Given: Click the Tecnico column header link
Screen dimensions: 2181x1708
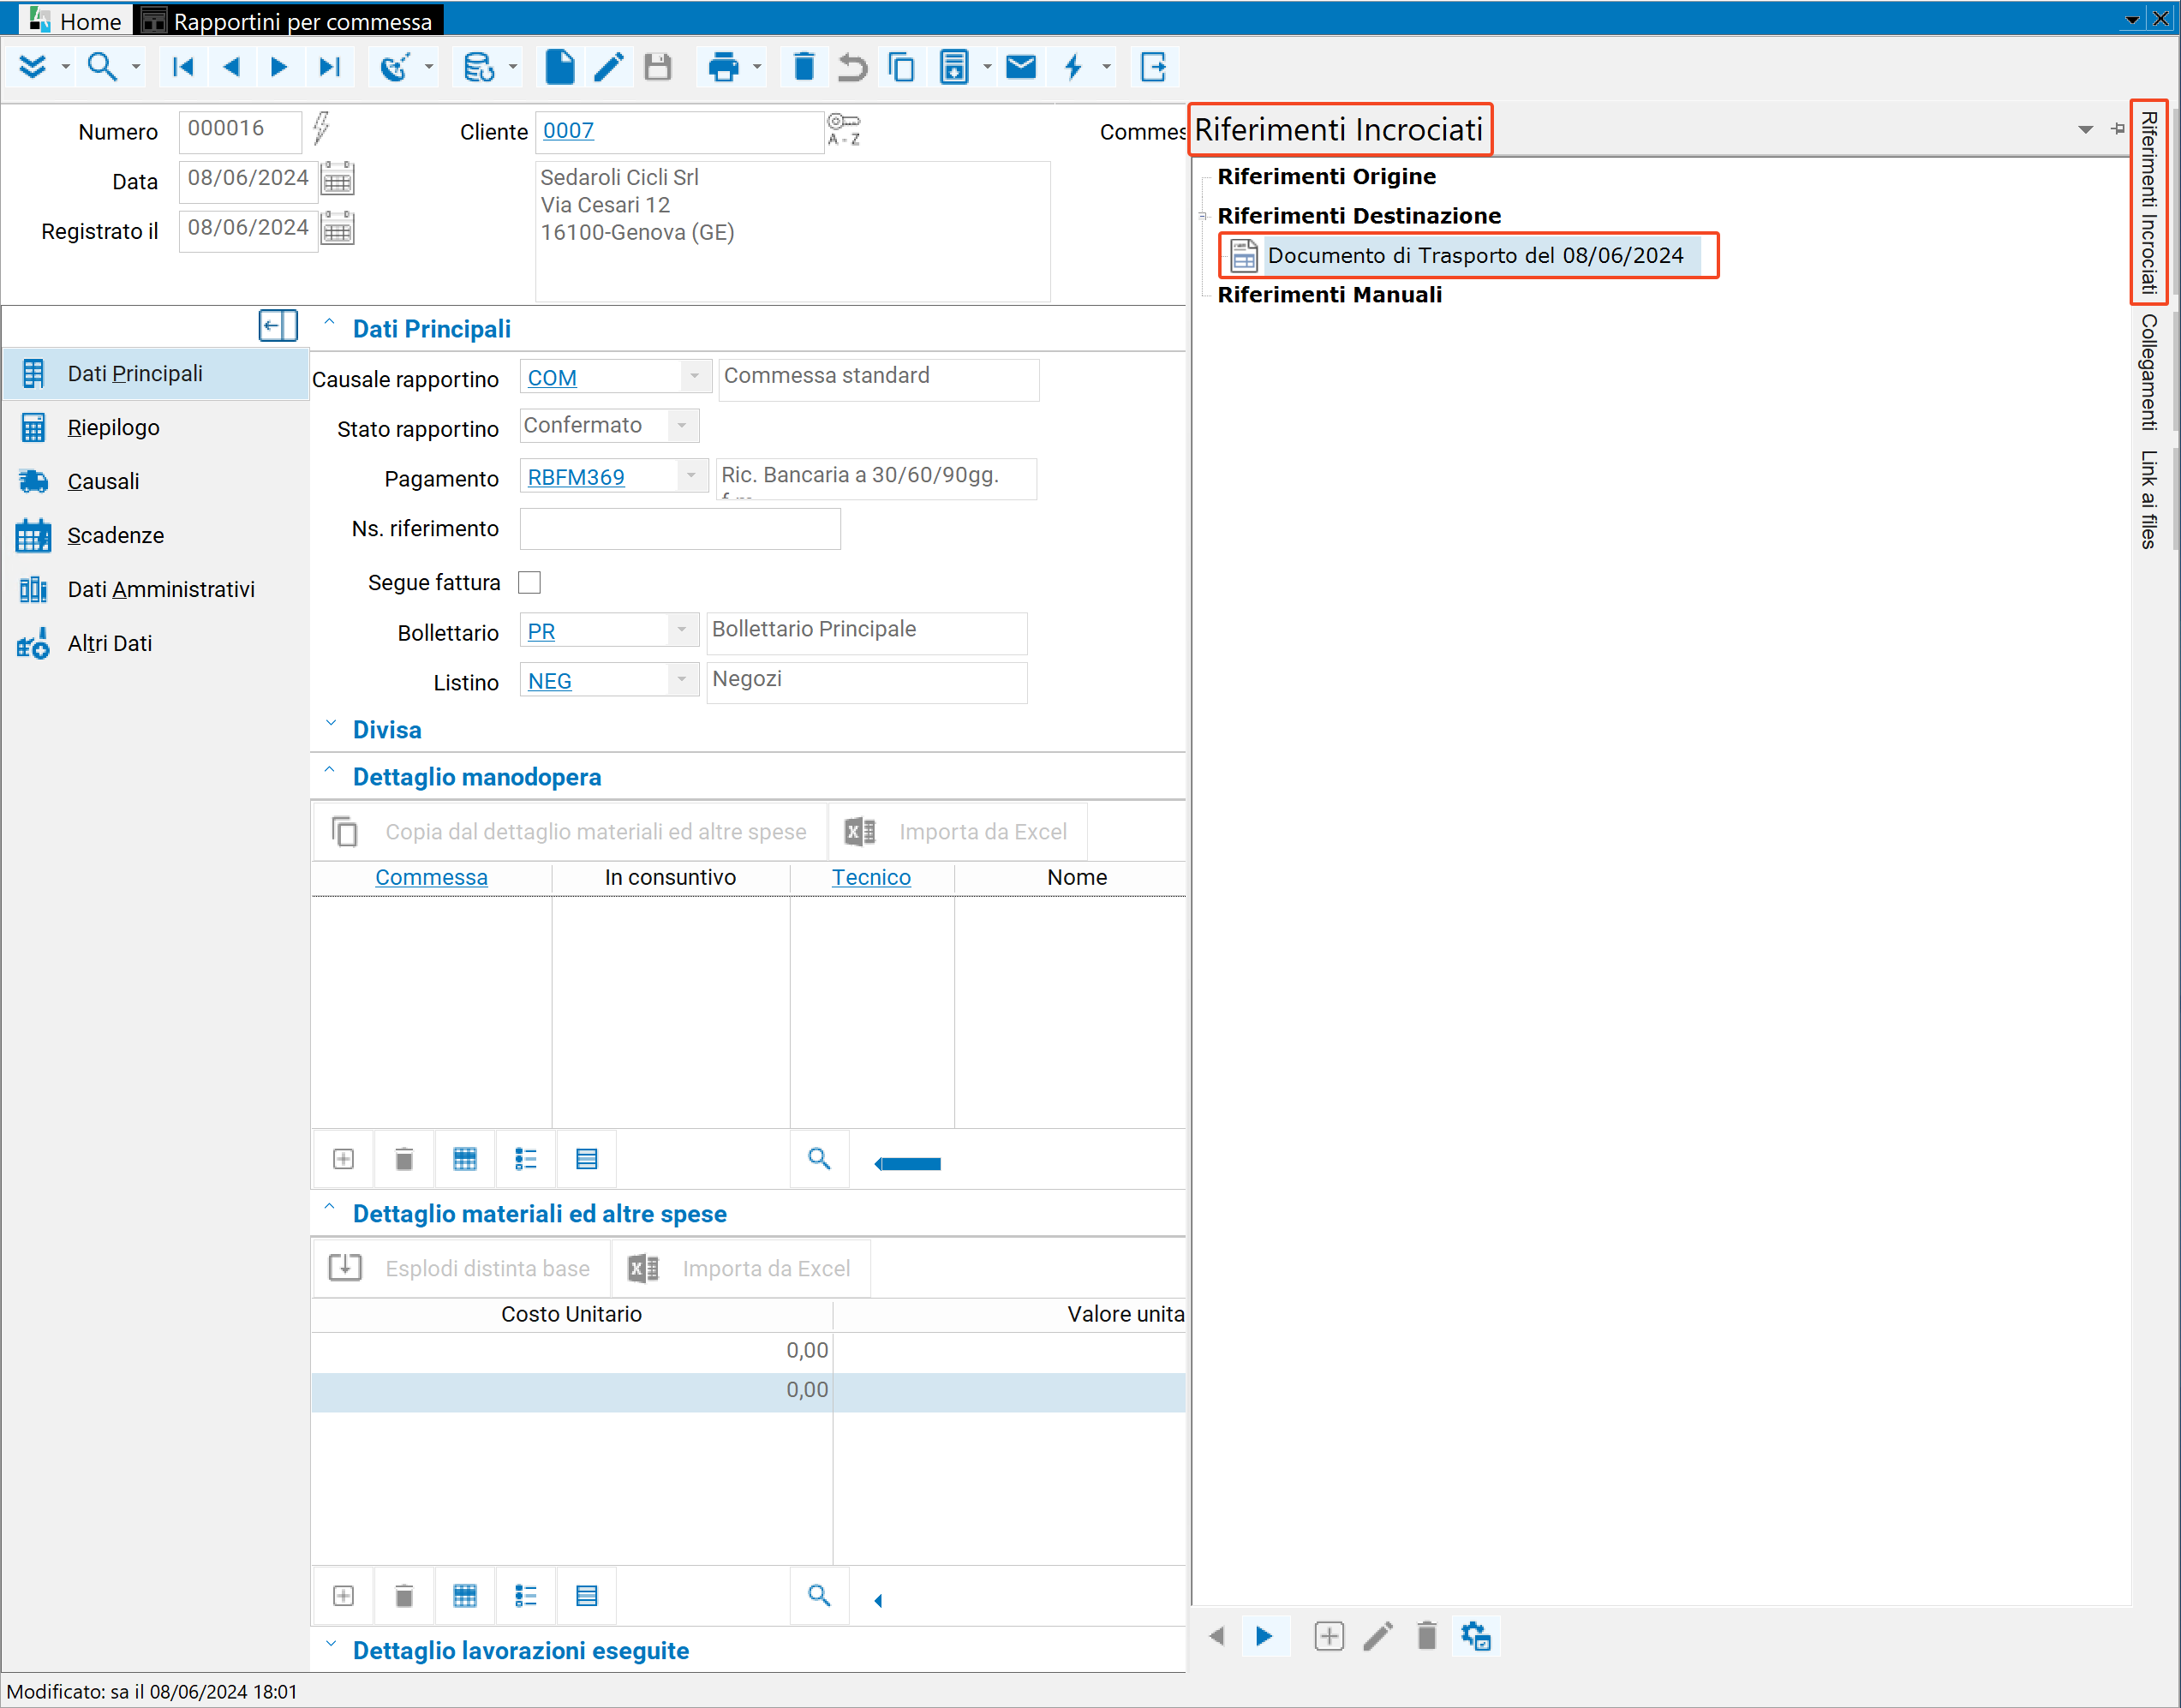Looking at the screenshot, I should [871, 877].
